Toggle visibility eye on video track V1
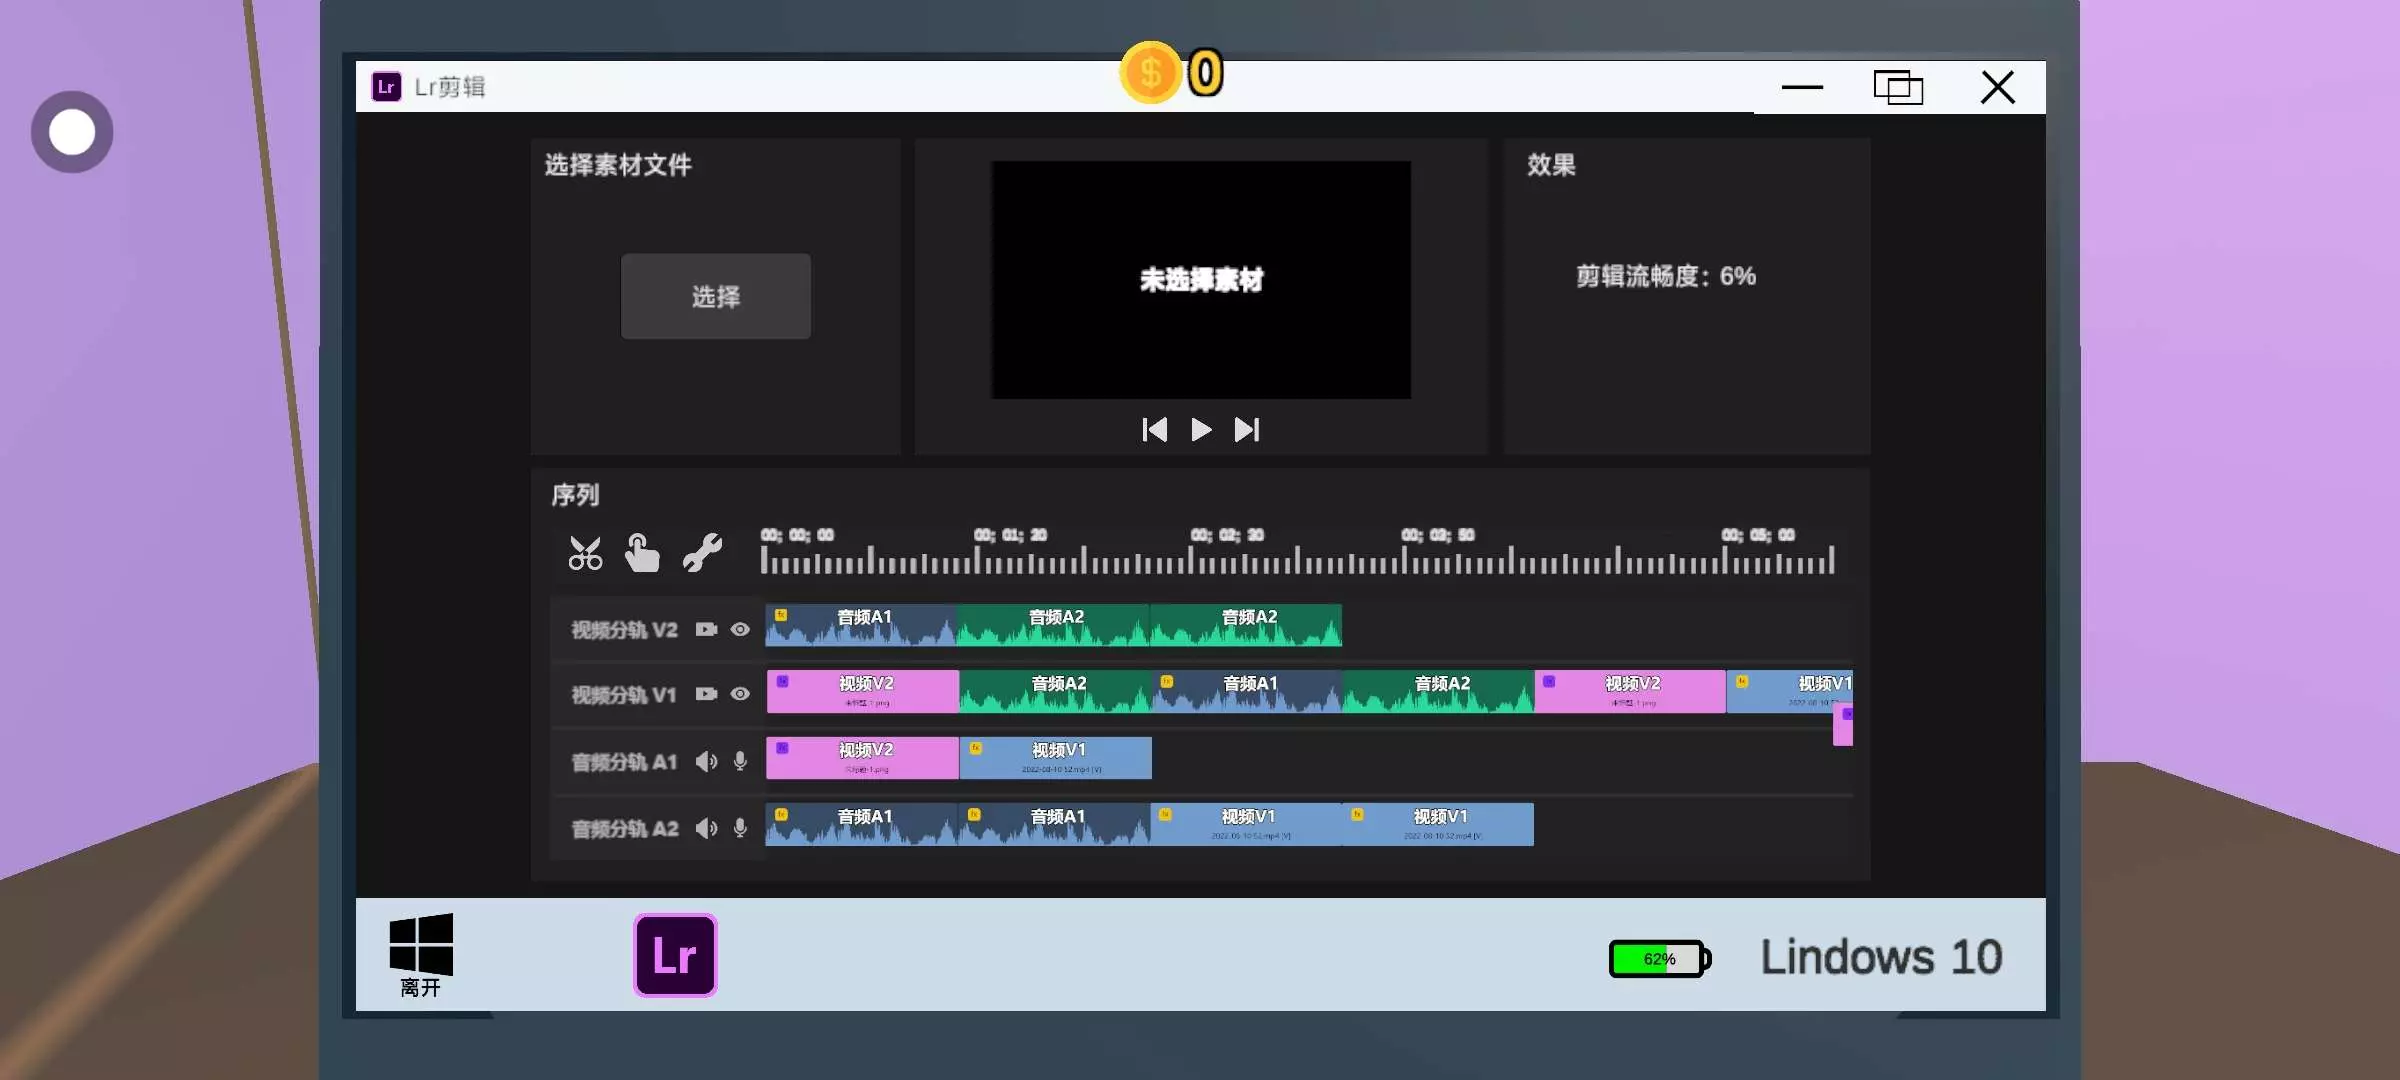 pyautogui.click(x=740, y=694)
